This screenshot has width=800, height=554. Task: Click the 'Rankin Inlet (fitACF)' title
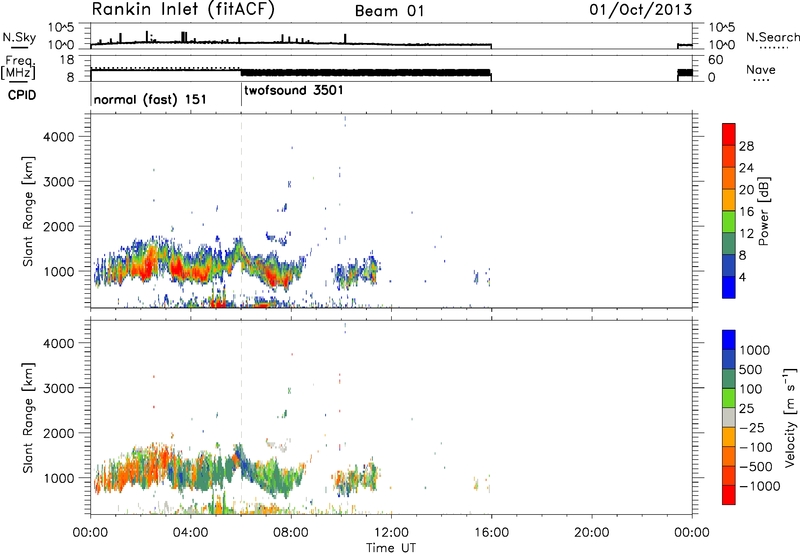[x=183, y=10]
